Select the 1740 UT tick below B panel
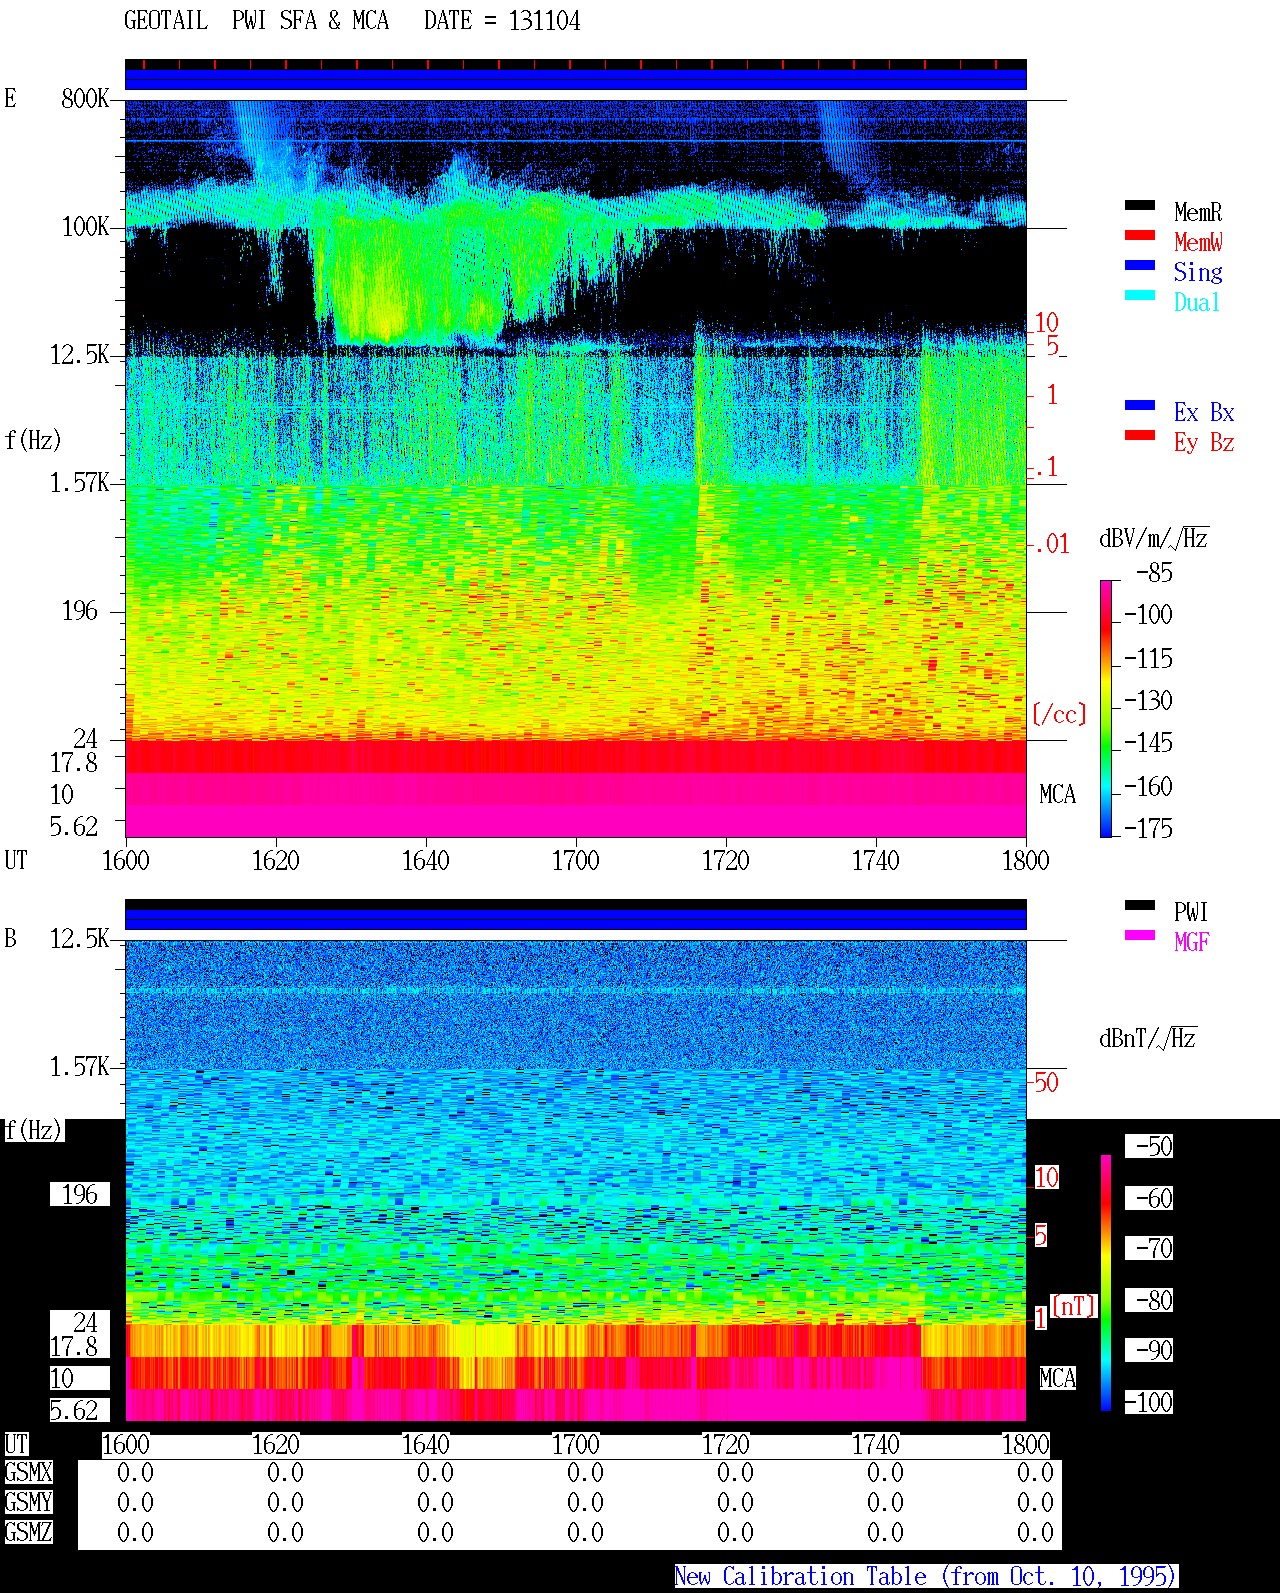 [x=876, y=1445]
